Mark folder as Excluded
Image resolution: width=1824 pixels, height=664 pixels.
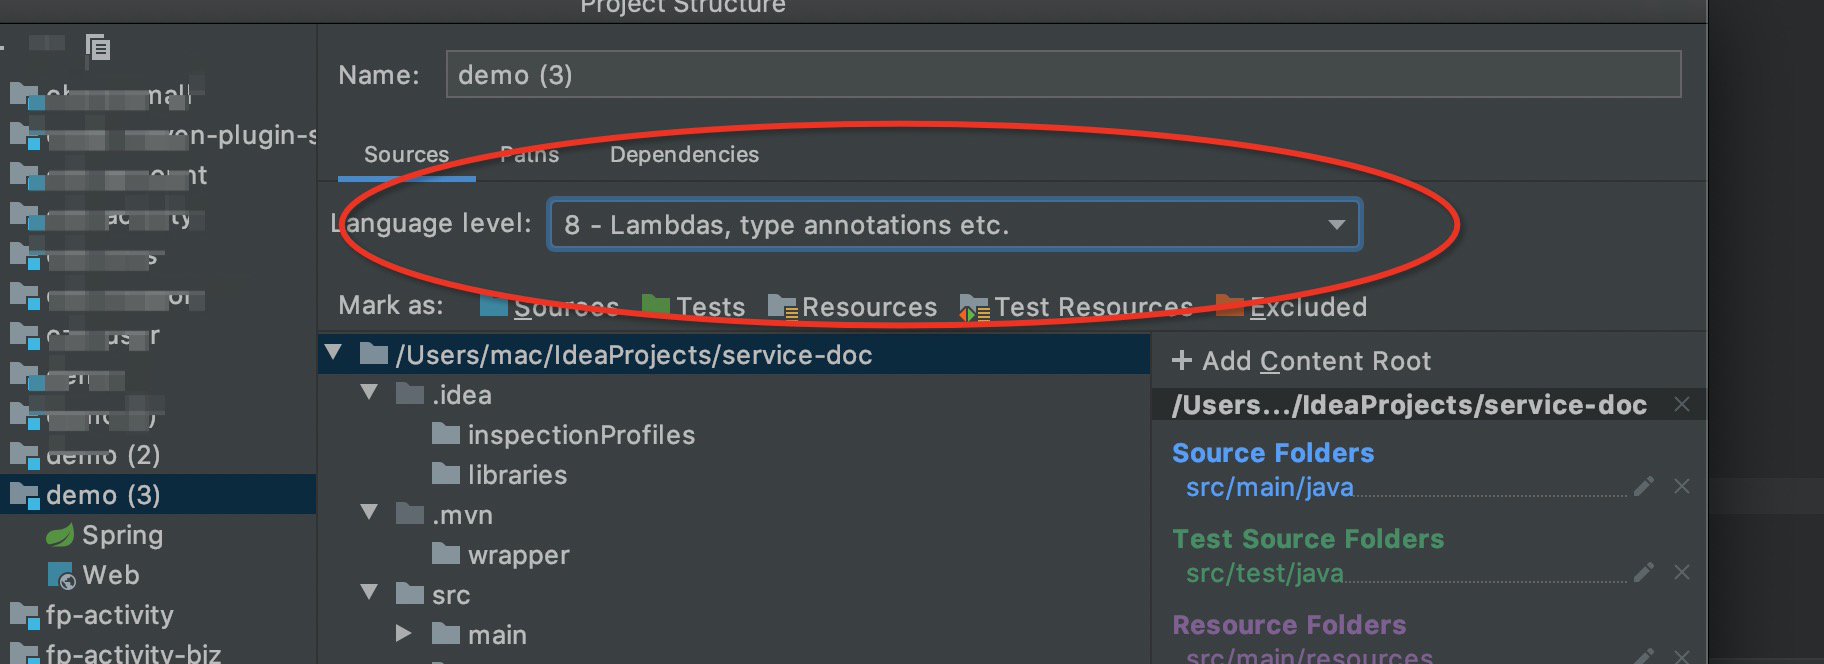(x=1292, y=307)
